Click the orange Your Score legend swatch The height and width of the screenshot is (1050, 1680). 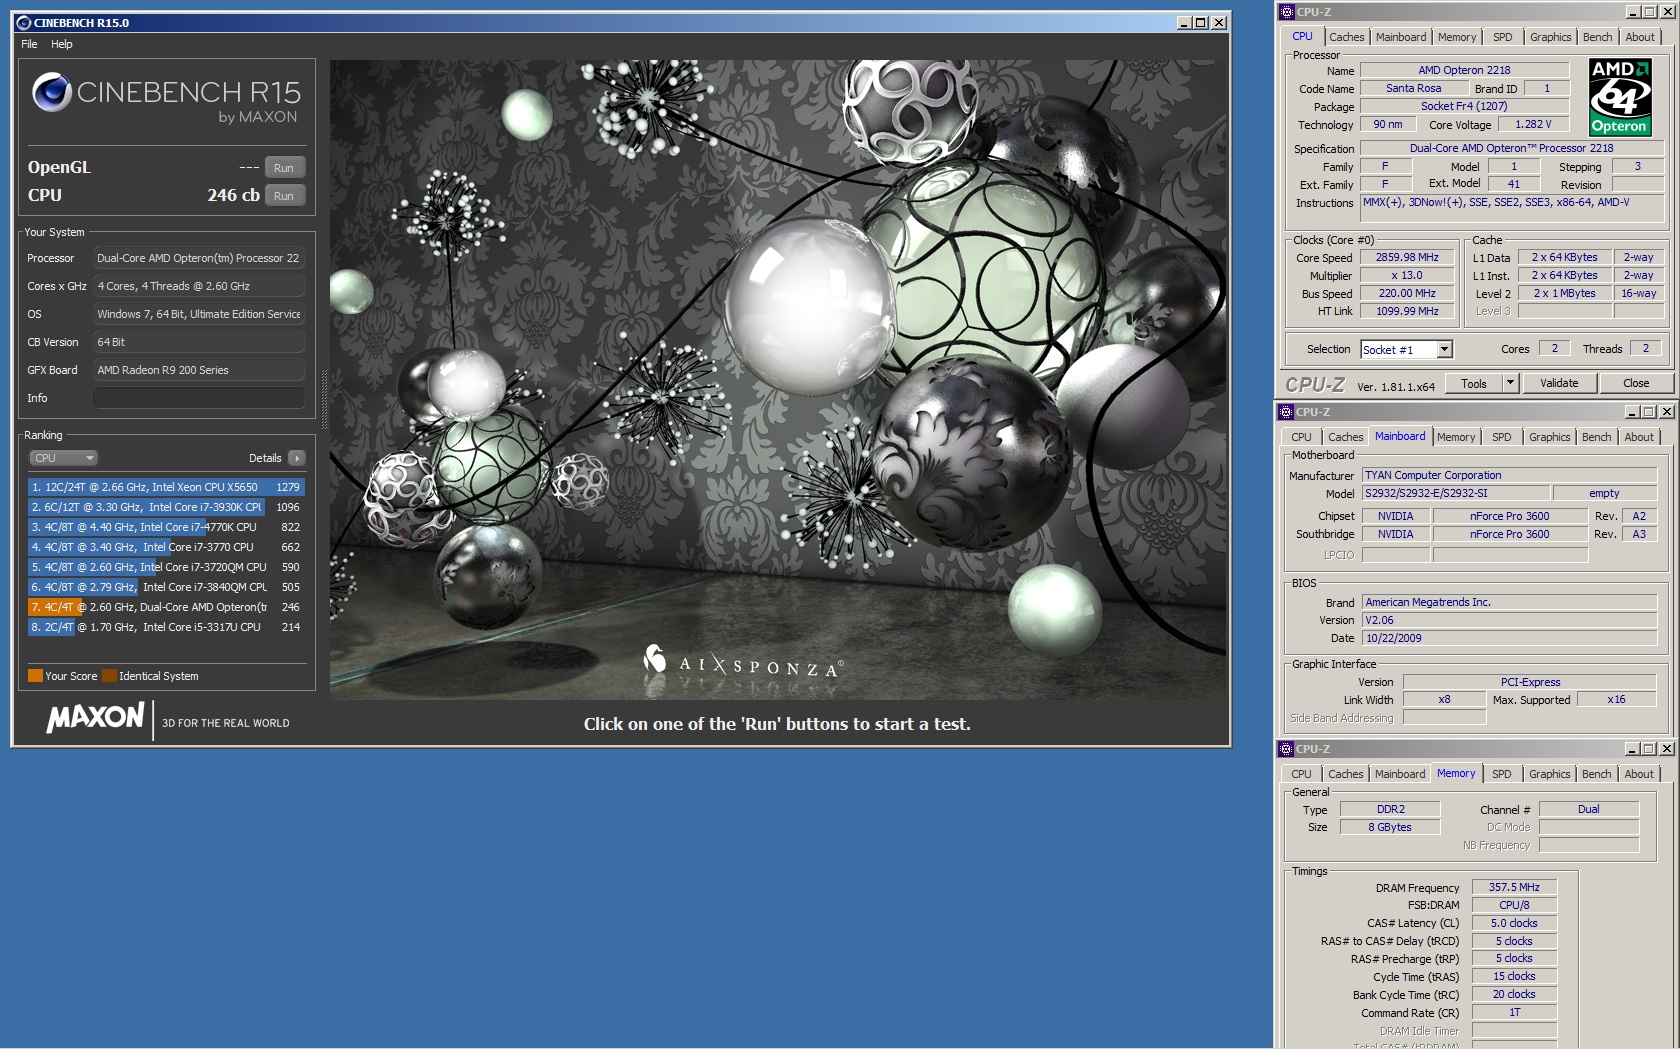(x=35, y=676)
